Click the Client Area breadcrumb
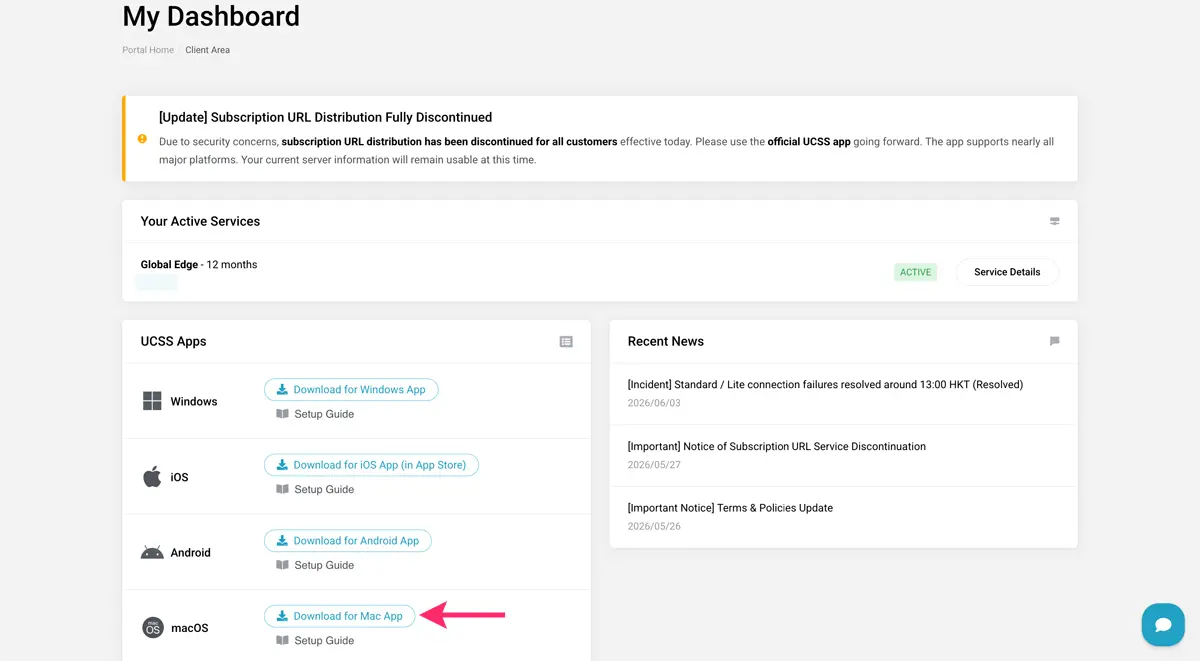 coord(208,50)
